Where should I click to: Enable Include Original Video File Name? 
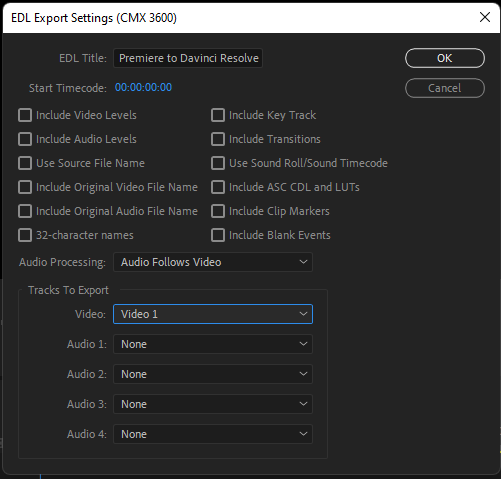point(25,187)
